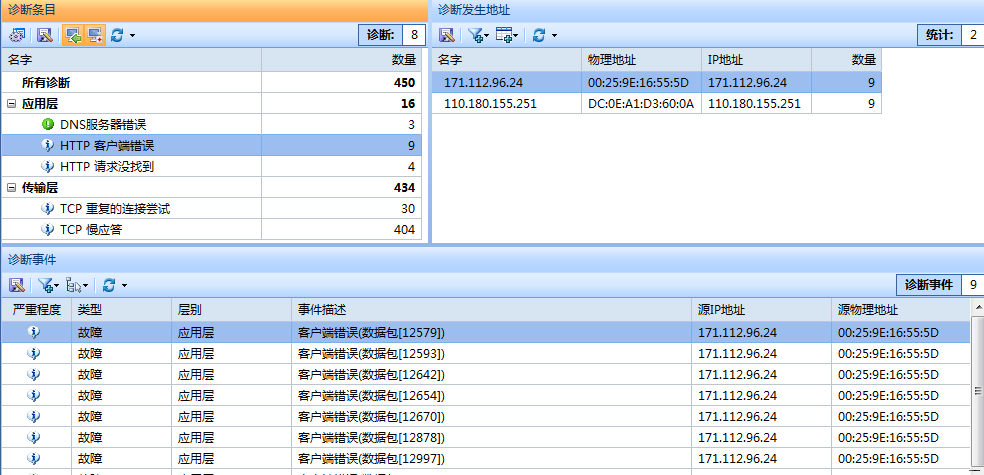The height and width of the screenshot is (475, 984).
Task: Click save icon in 诊断事件 toolbar
Action: (x=17, y=285)
